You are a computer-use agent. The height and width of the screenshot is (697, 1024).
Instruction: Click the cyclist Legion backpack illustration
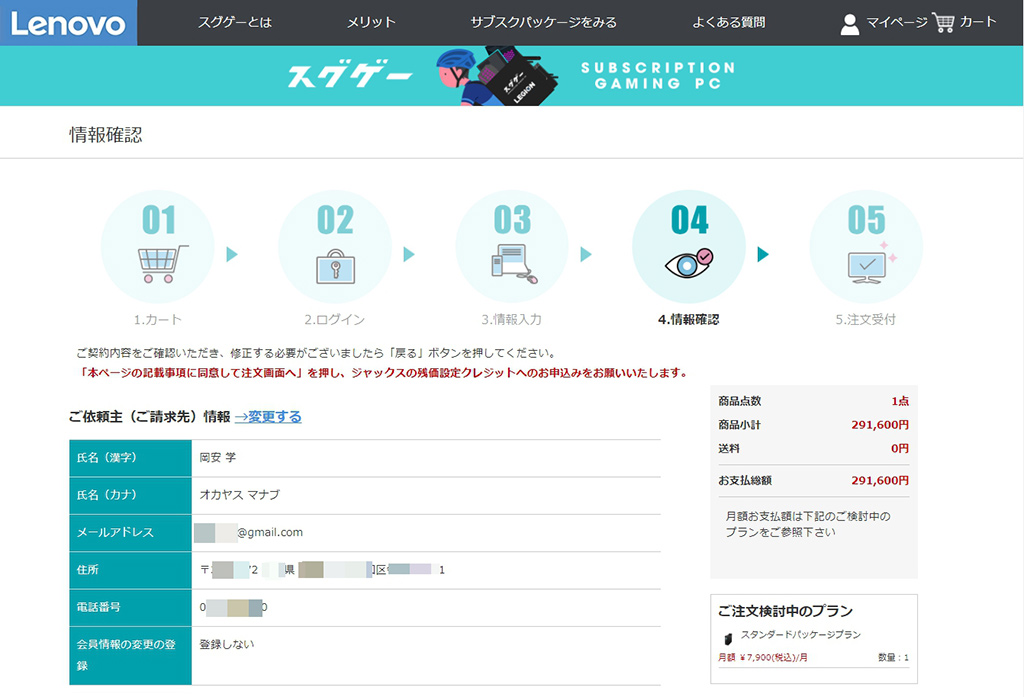496,76
